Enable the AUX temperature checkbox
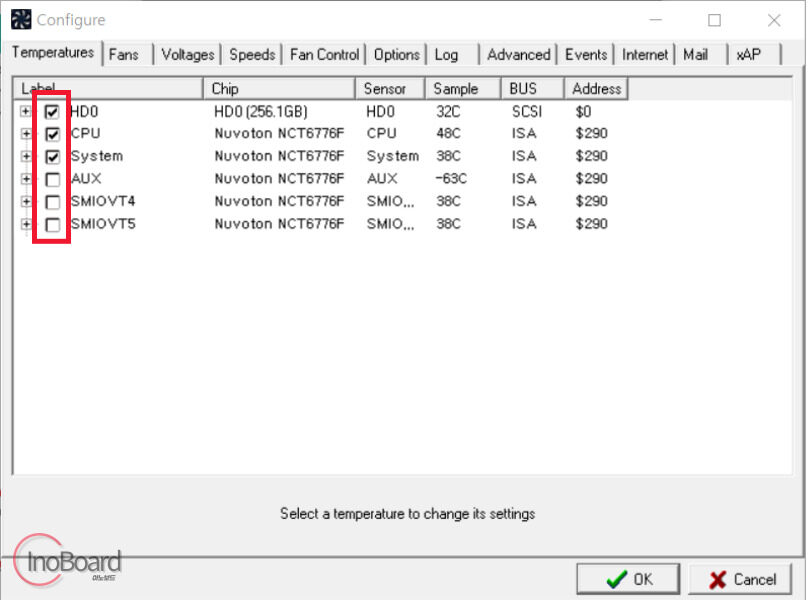The height and width of the screenshot is (600, 810). click(x=52, y=179)
